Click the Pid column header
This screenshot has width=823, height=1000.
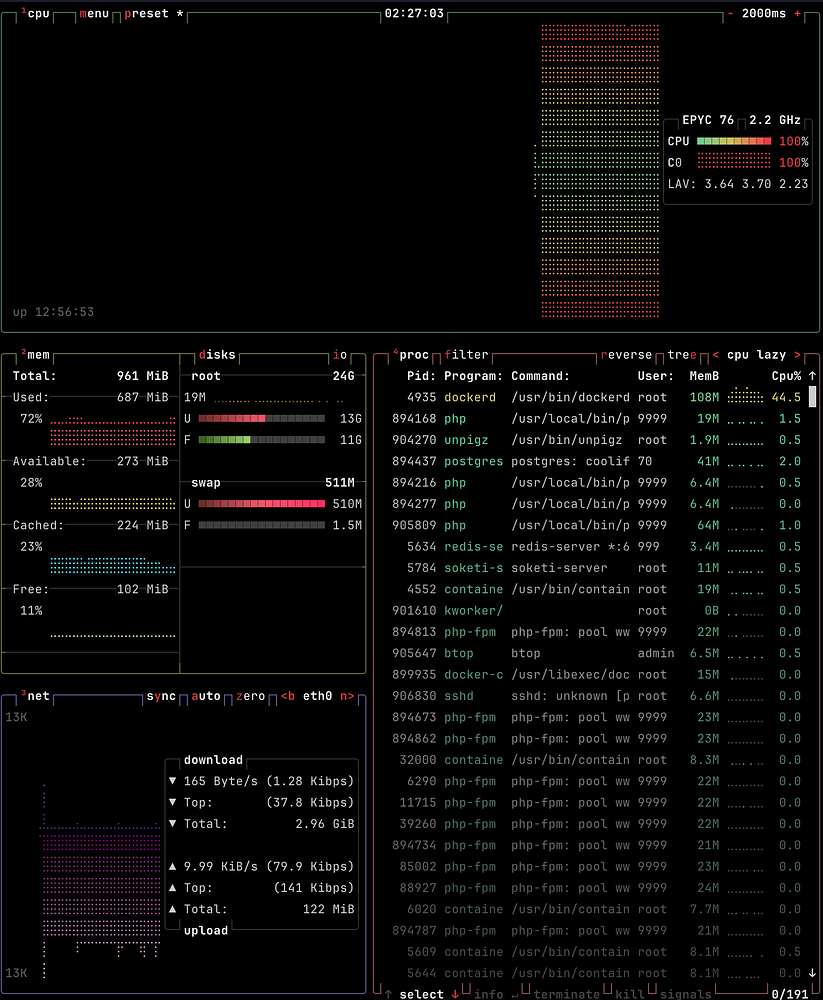[x=422, y=376]
